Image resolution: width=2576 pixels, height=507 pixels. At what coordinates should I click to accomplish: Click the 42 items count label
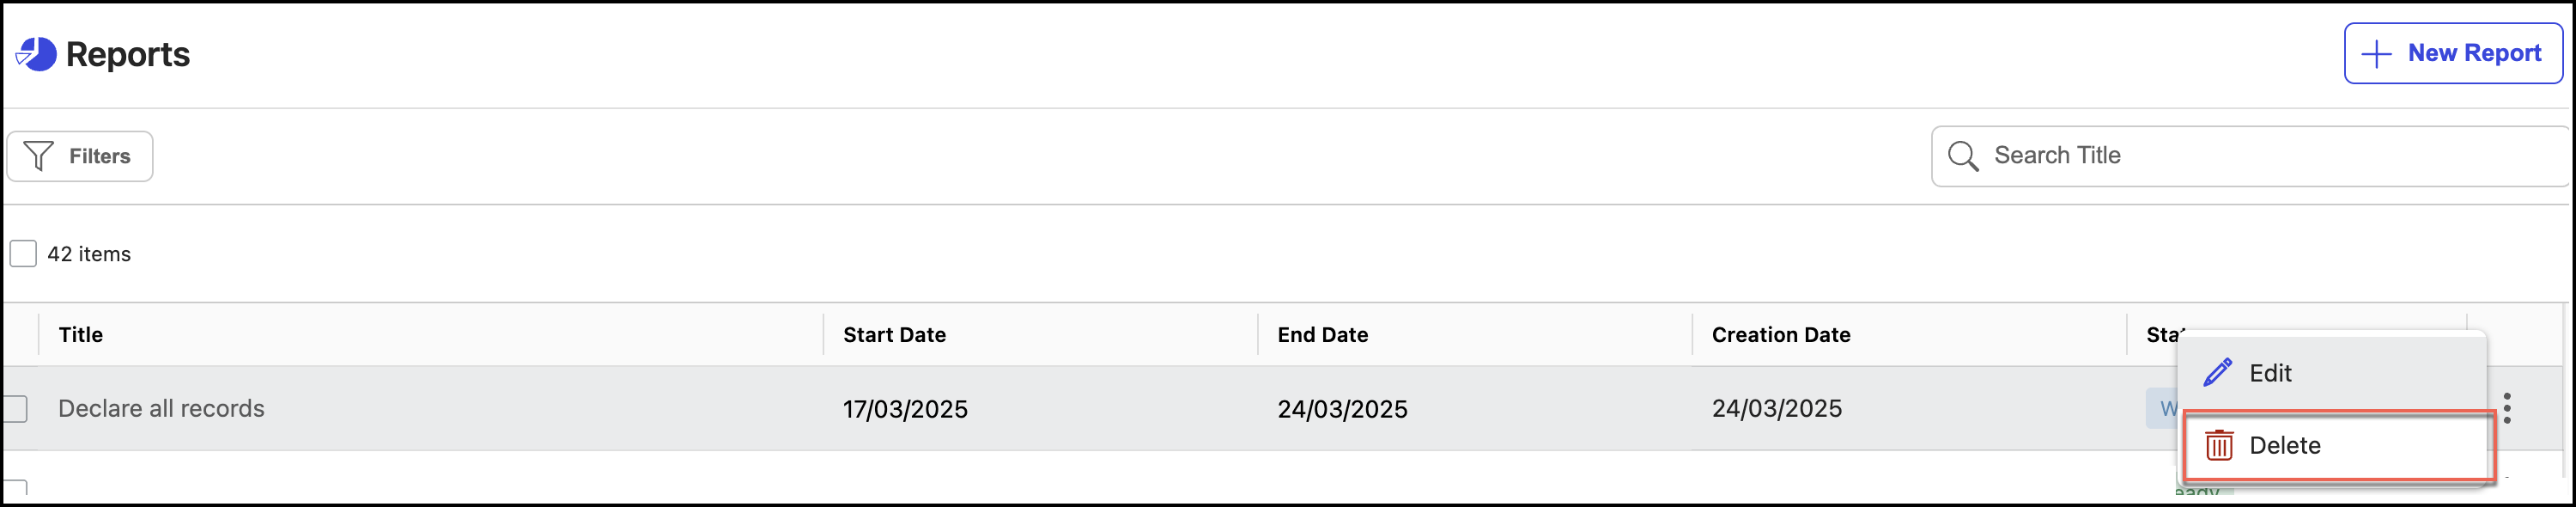(89, 254)
